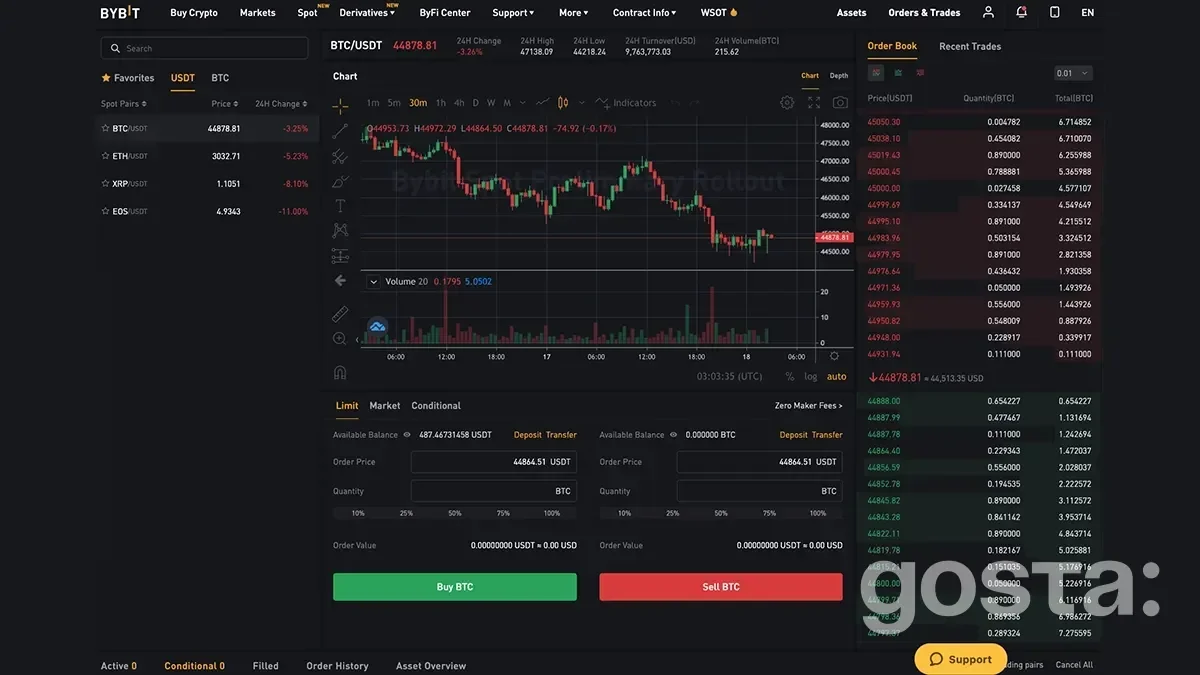Open the Order History tab
This screenshot has width=1200, height=675.
click(337, 666)
